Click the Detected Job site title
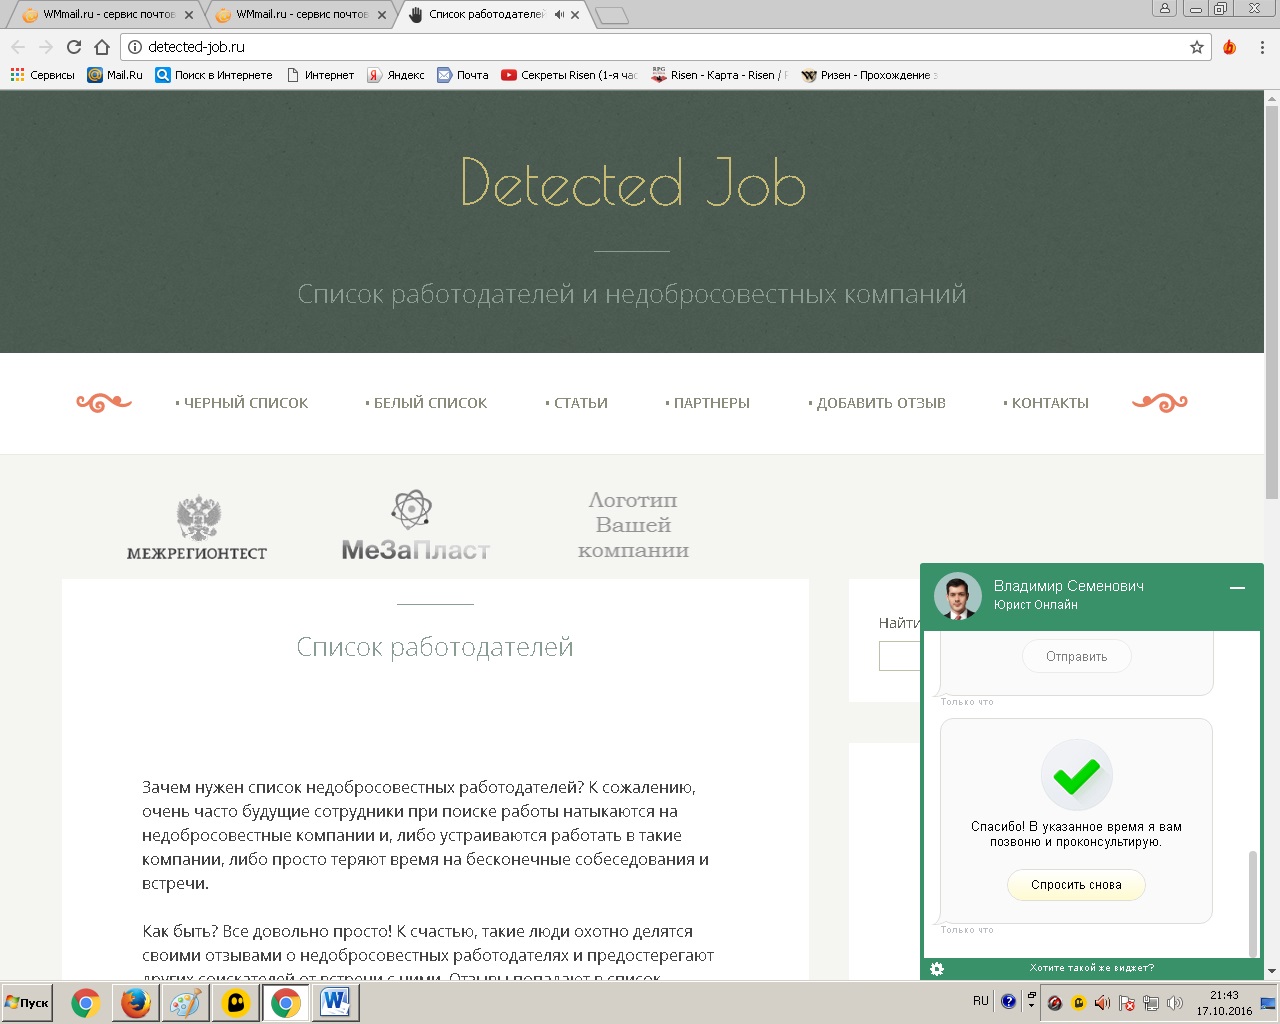The image size is (1280, 1024). (633, 183)
